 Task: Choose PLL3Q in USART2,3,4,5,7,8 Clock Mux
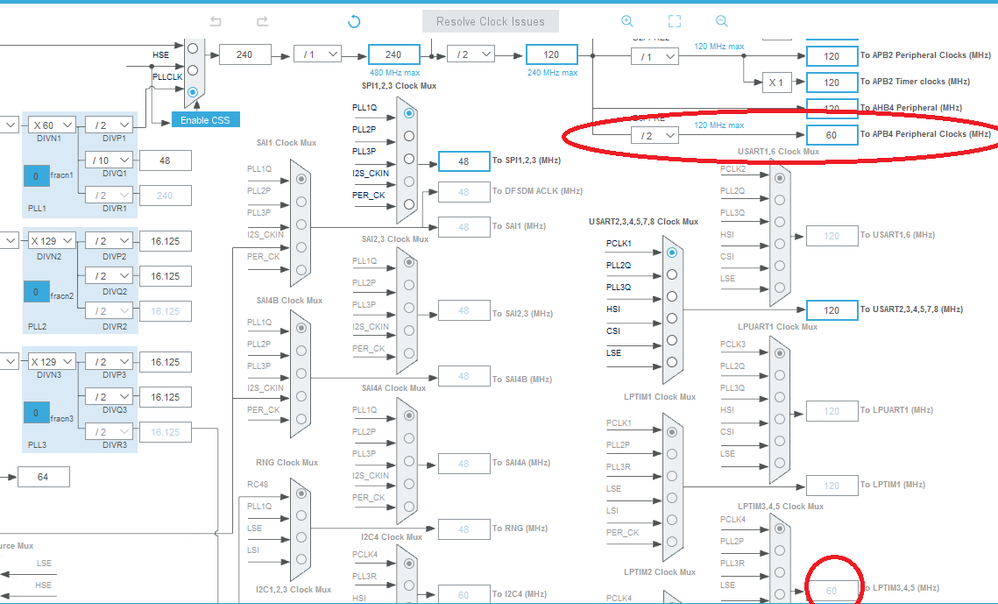672,297
